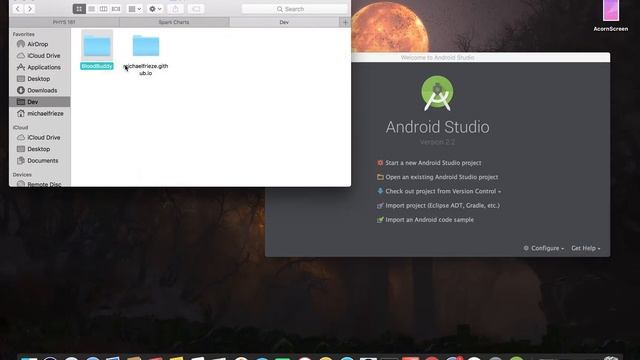Click the BloodBuddy folder name label
The height and width of the screenshot is (360, 640).
(x=97, y=66)
